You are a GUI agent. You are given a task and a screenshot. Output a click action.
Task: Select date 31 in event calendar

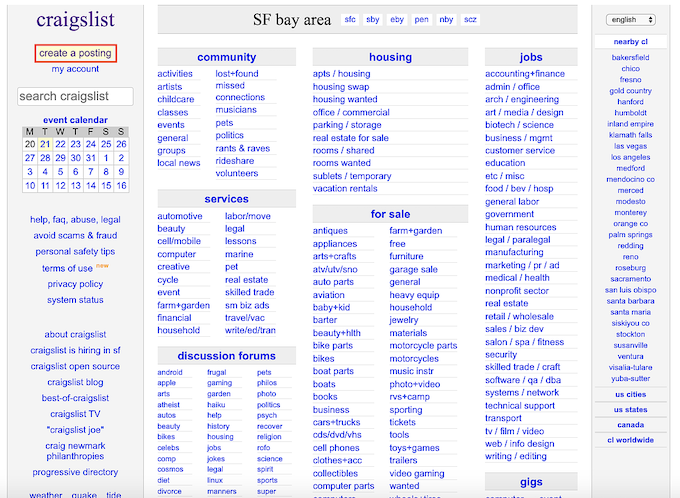(91, 158)
